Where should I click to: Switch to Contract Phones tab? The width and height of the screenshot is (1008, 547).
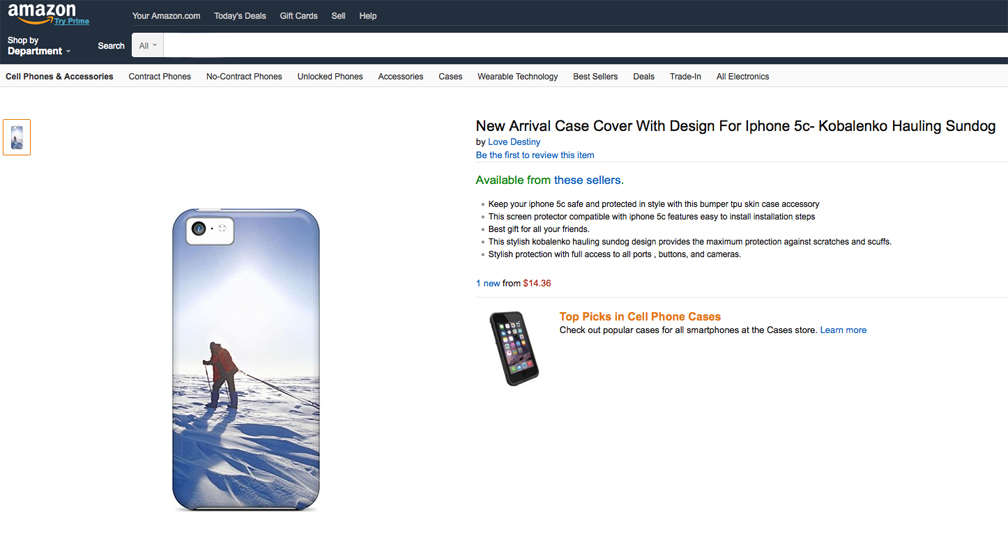pyautogui.click(x=160, y=77)
